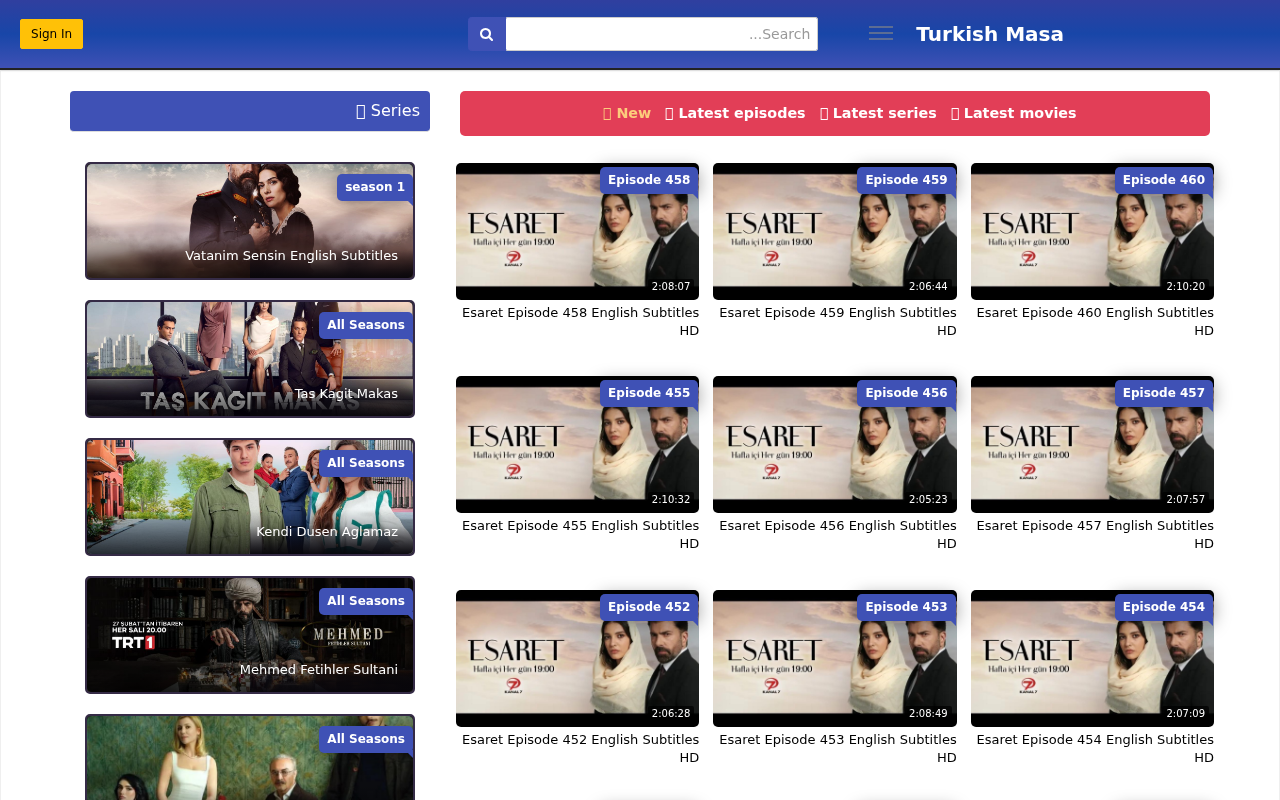The image size is (1280, 800).
Task: Click the 2:07:57 duration label
Action: tap(1186, 499)
